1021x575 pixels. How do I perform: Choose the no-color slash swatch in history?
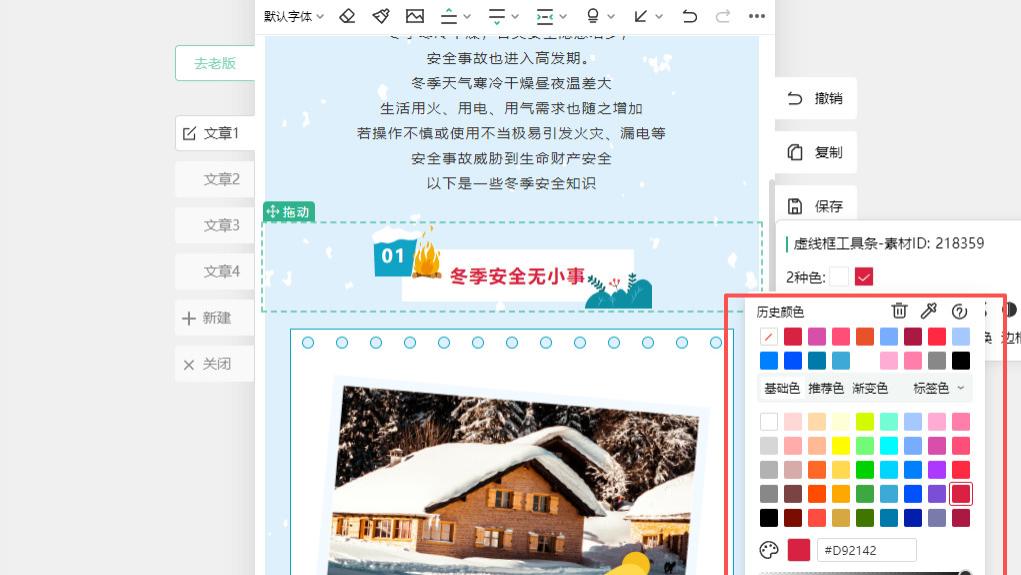click(x=769, y=337)
